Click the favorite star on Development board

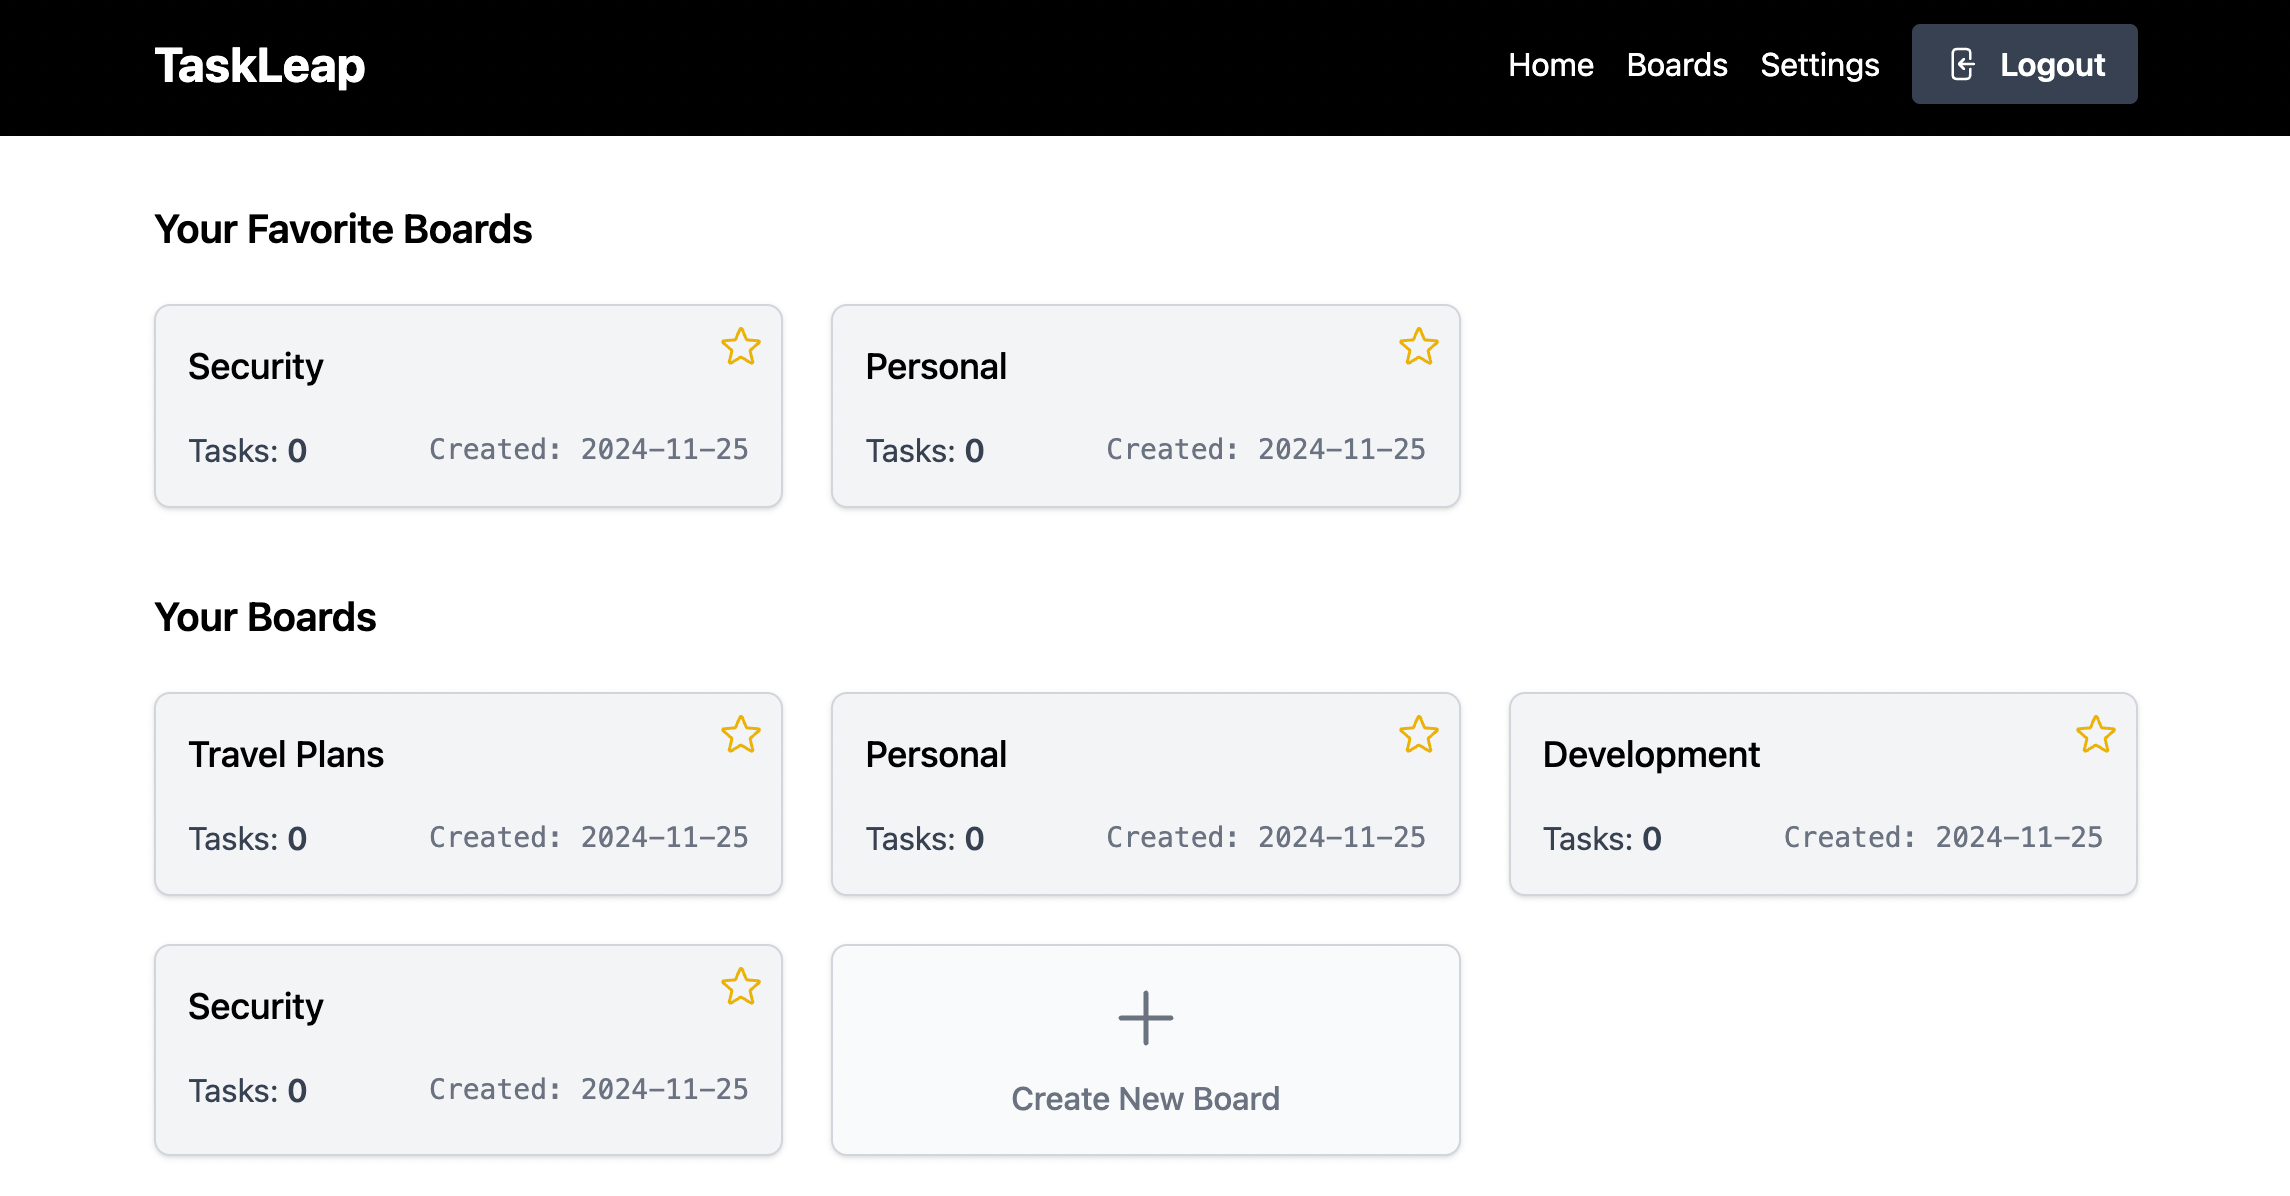pos(2095,734)
